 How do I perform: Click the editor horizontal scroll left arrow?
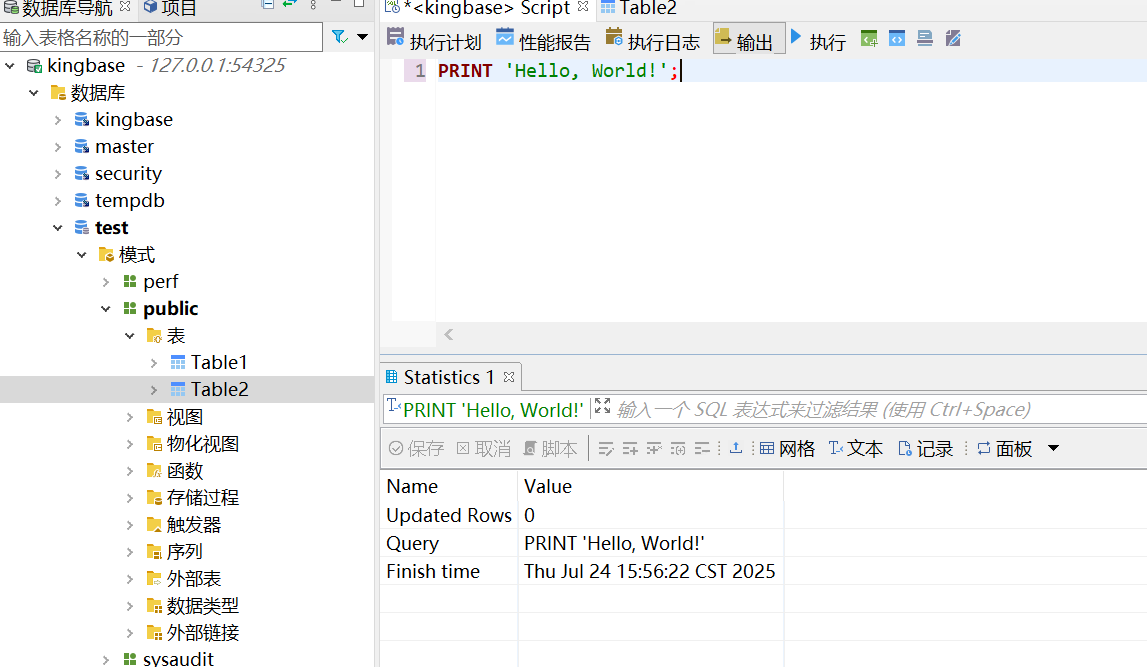448,334
